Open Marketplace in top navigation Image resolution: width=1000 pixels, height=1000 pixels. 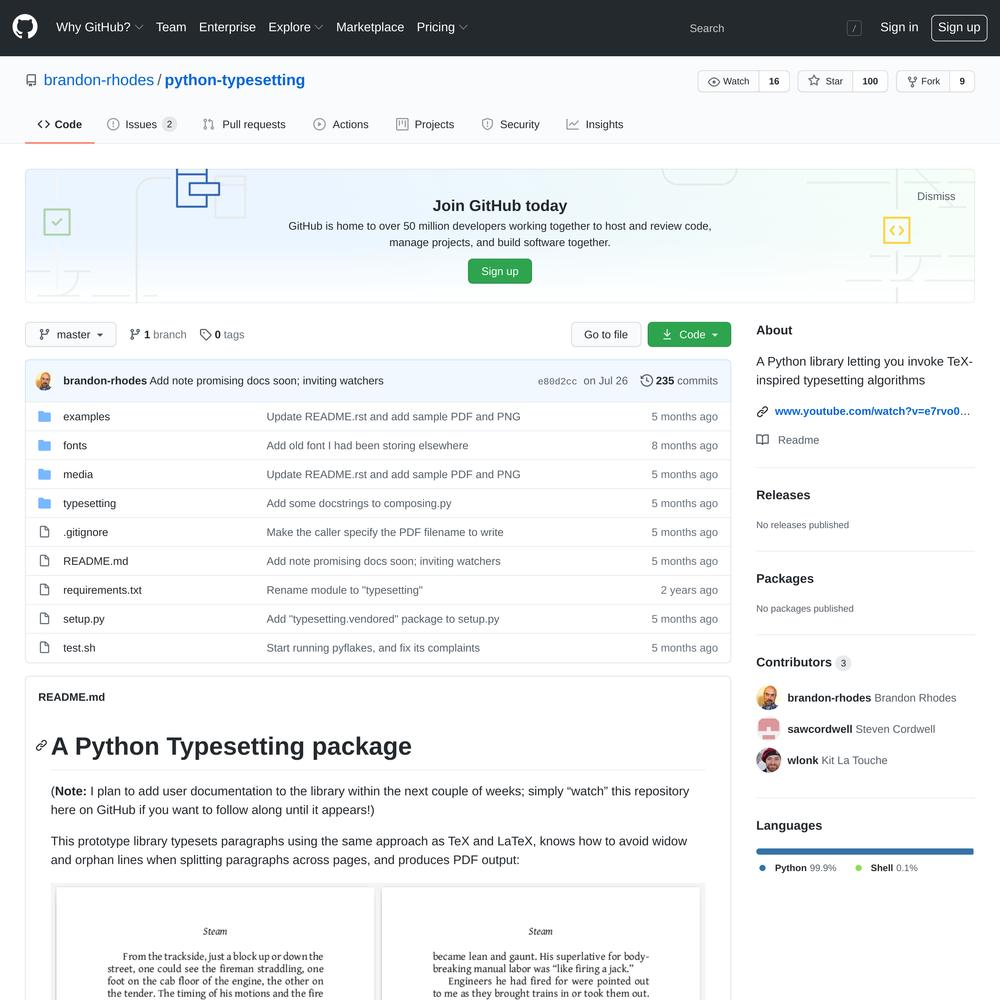pyautogui.click(x=370, y=27)
